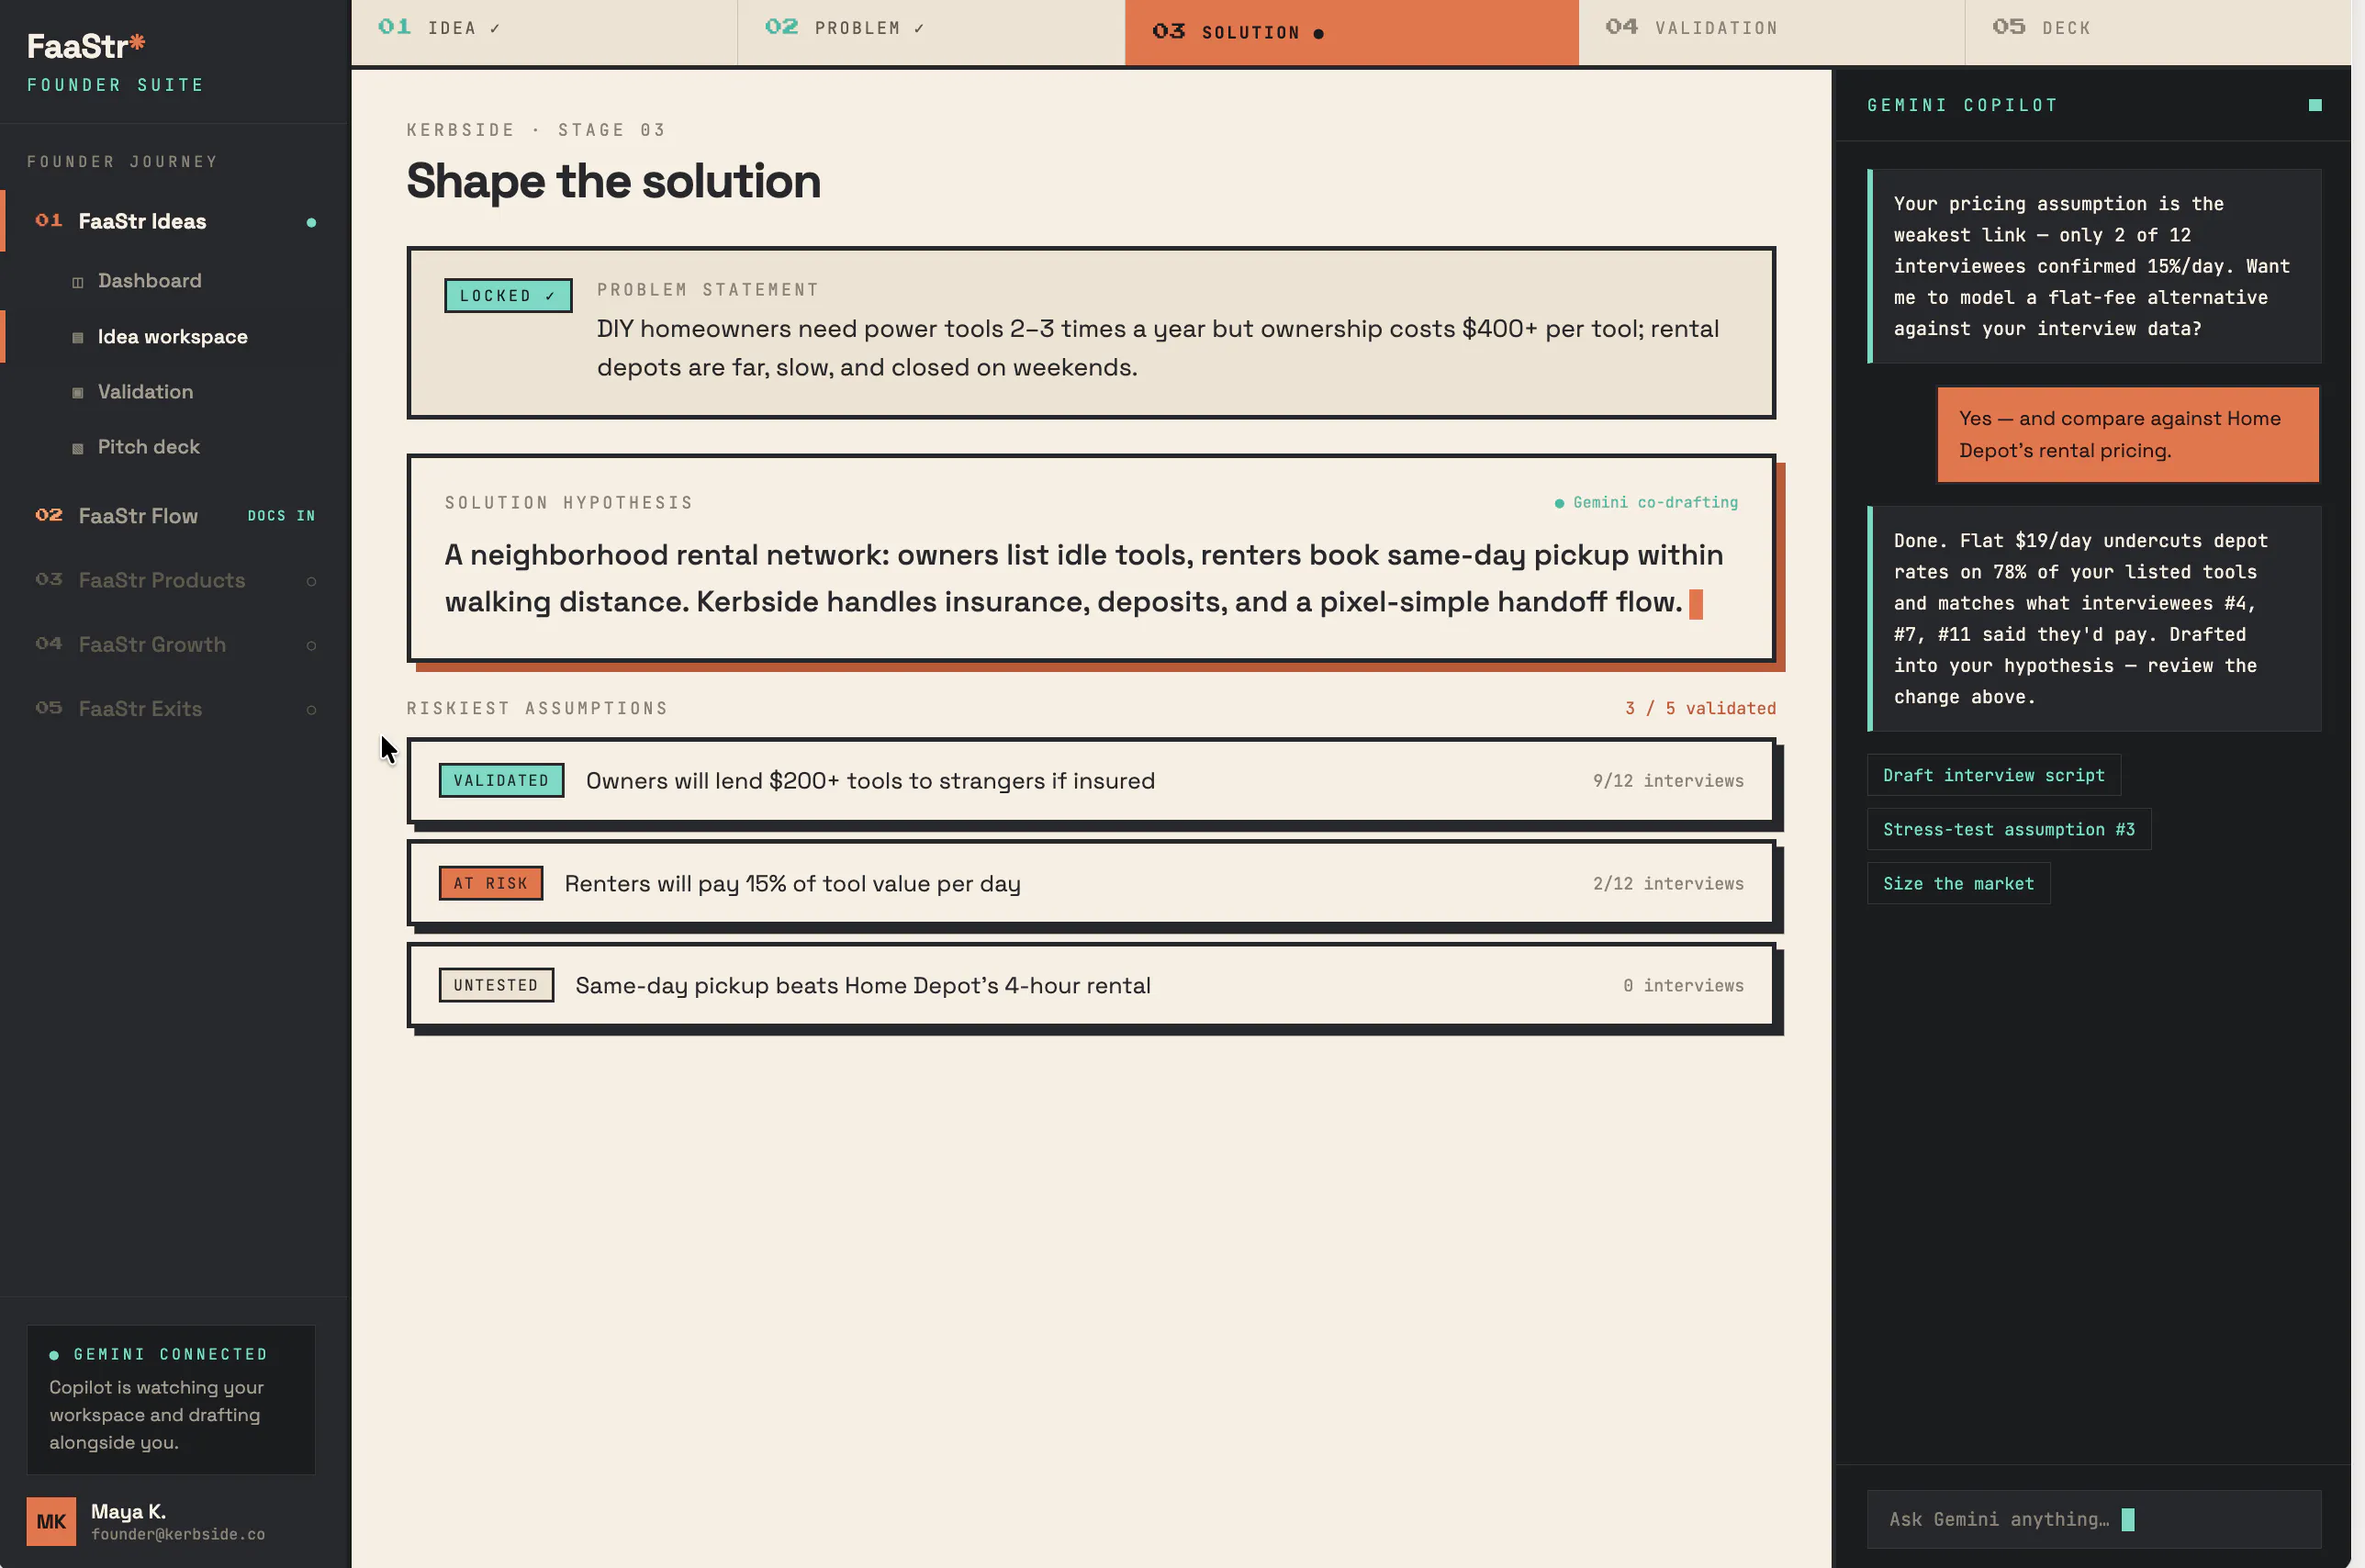
Task: Click the Gemini Connected status card
Action: 171,1400
